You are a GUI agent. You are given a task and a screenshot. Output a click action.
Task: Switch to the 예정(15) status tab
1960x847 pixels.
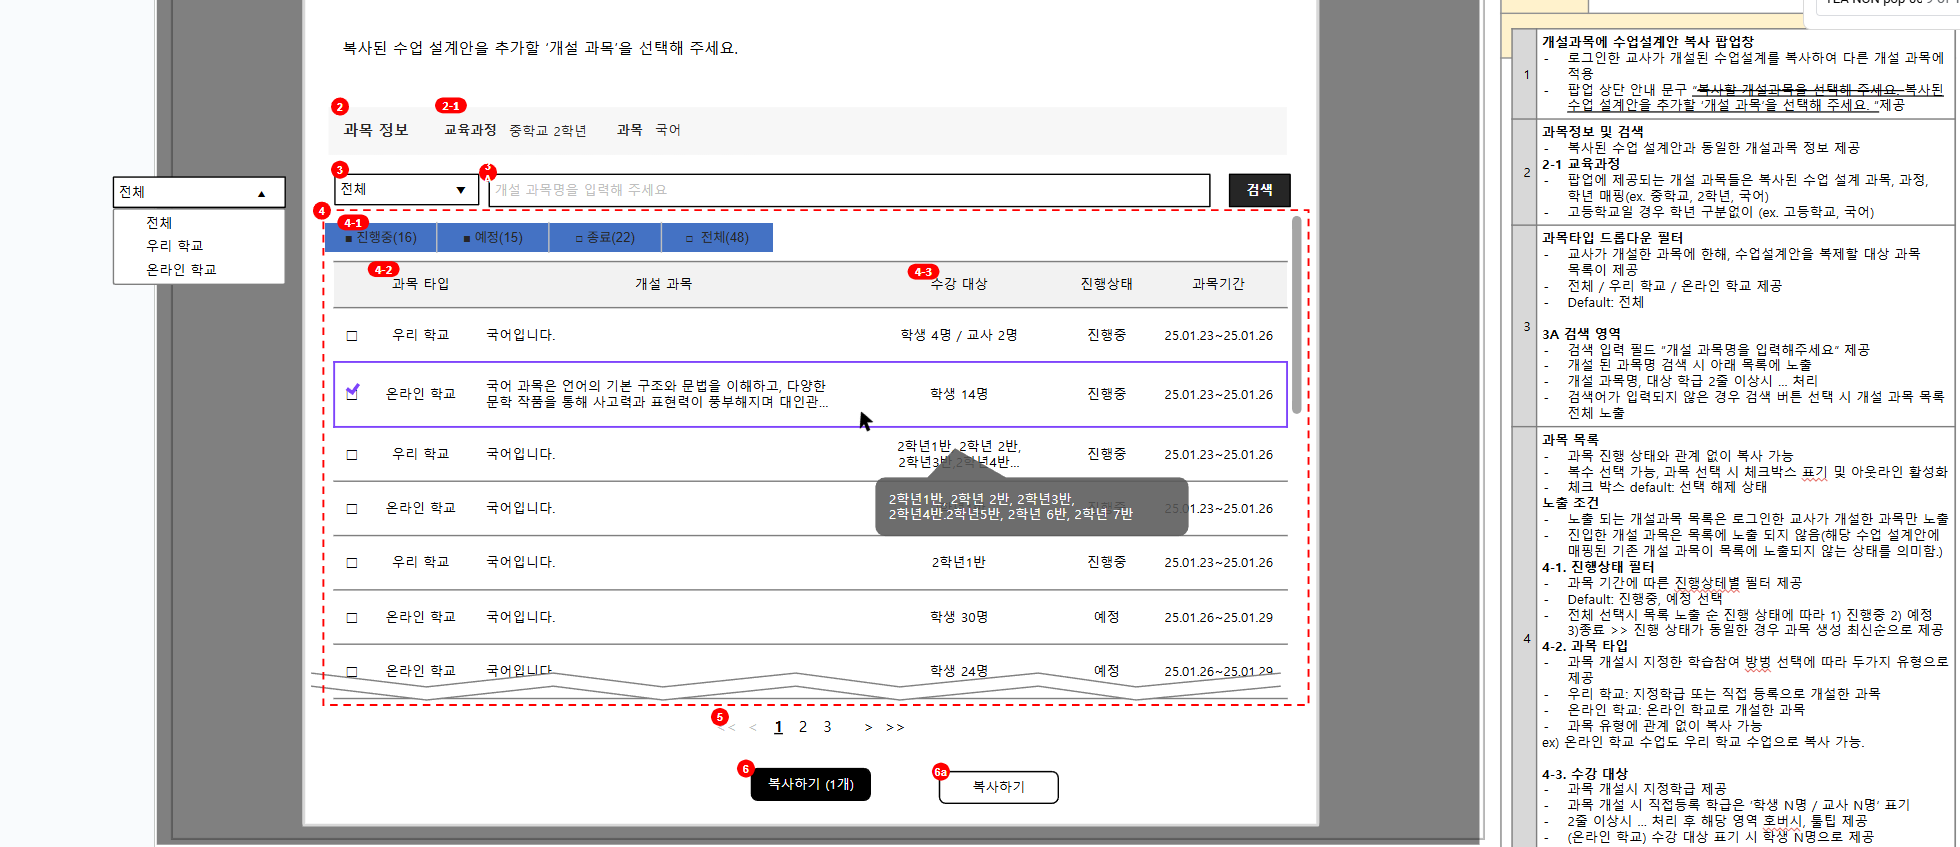(493, 238)
